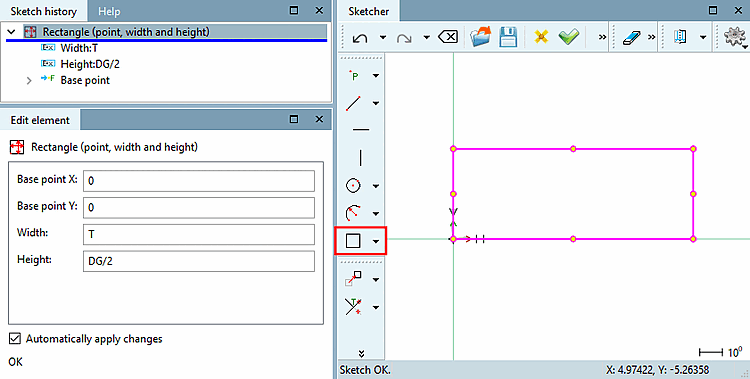Click the delete-last-element backspace icon

click(x=448, y=37)
